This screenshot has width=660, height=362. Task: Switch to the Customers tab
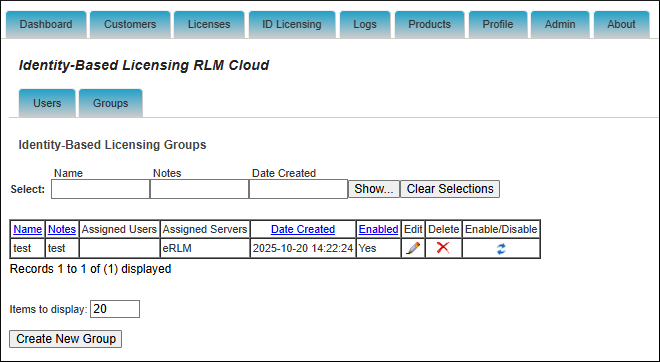click(x=130, y=24)
